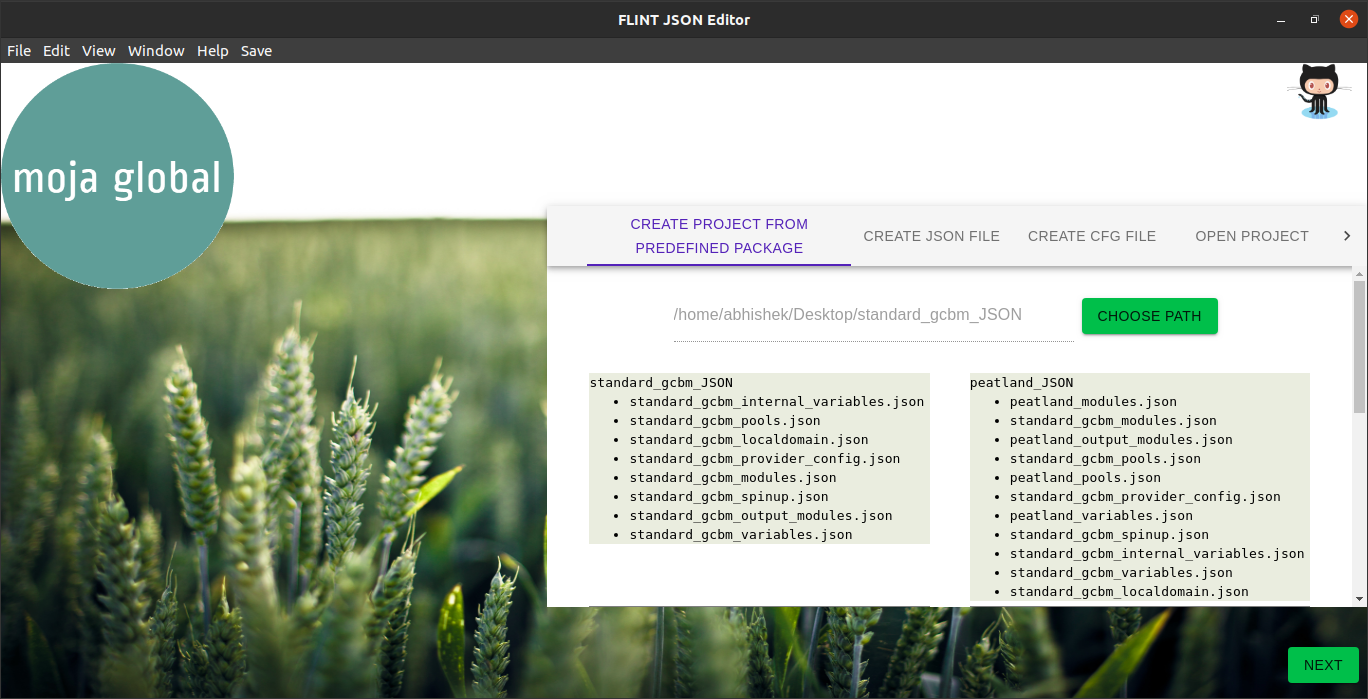Click the standard_gcbm_JSON path input field
The image size is (1368, 699).
872,315
